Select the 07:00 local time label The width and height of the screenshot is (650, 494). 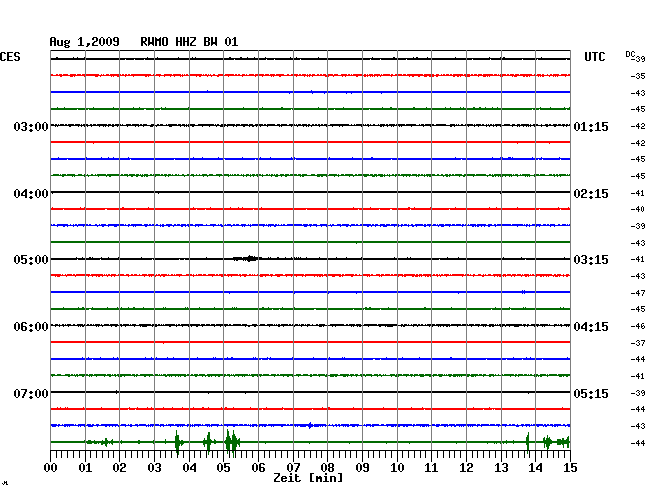click(x=31, y=393)
